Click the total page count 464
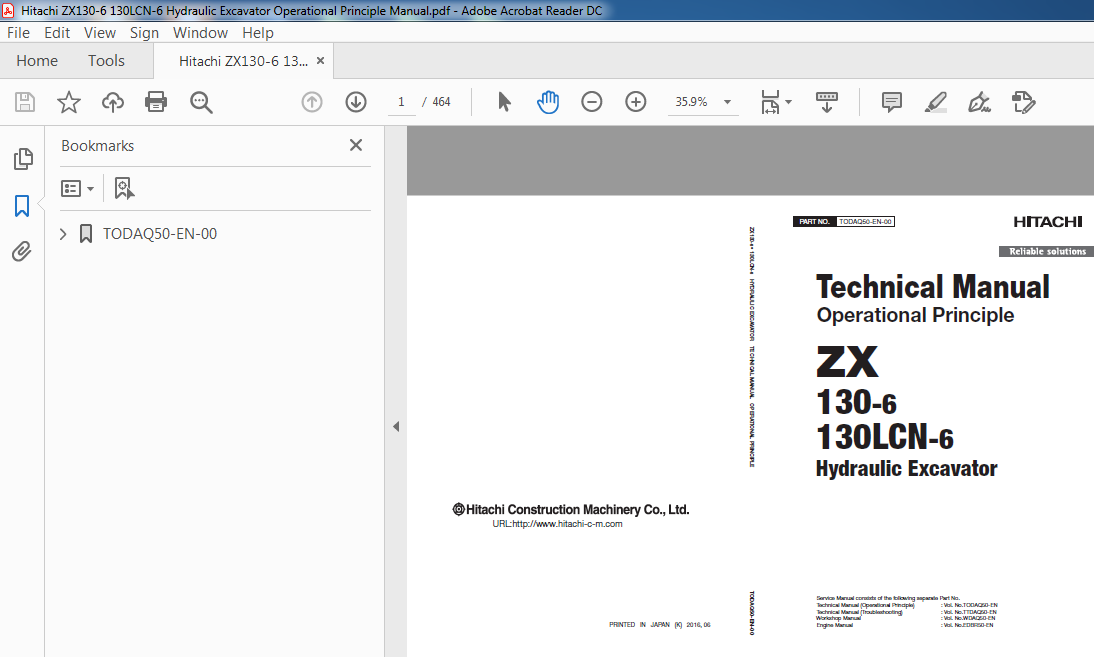 tap(441, 102)
